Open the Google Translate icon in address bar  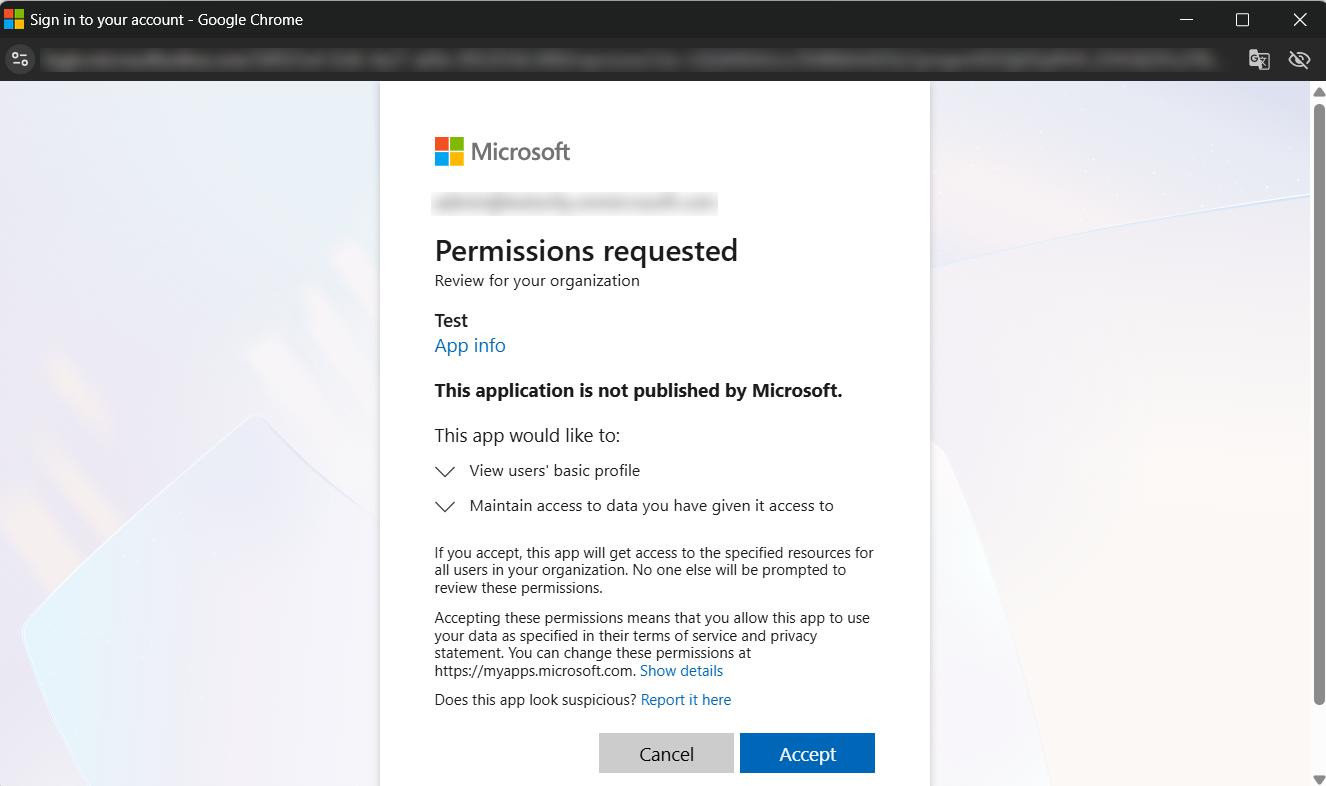click(1259, 59)
